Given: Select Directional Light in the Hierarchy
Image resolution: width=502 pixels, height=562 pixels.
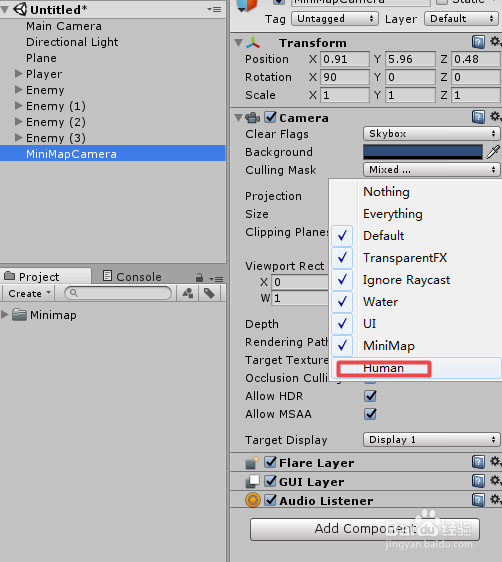Looking at the screenshot, I should [x=72, y=42].
